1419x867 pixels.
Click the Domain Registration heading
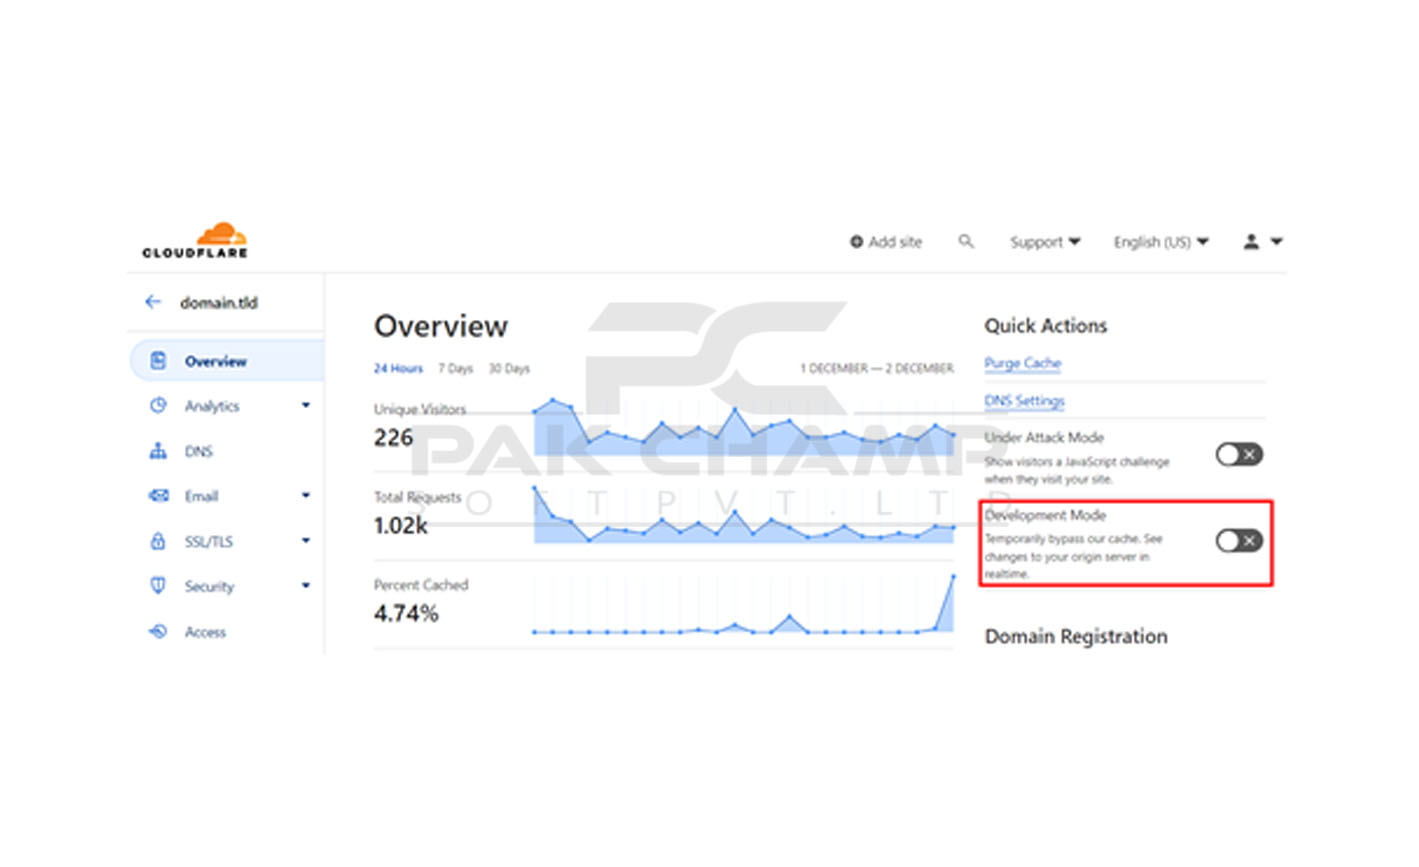[x=1076, y=636]
